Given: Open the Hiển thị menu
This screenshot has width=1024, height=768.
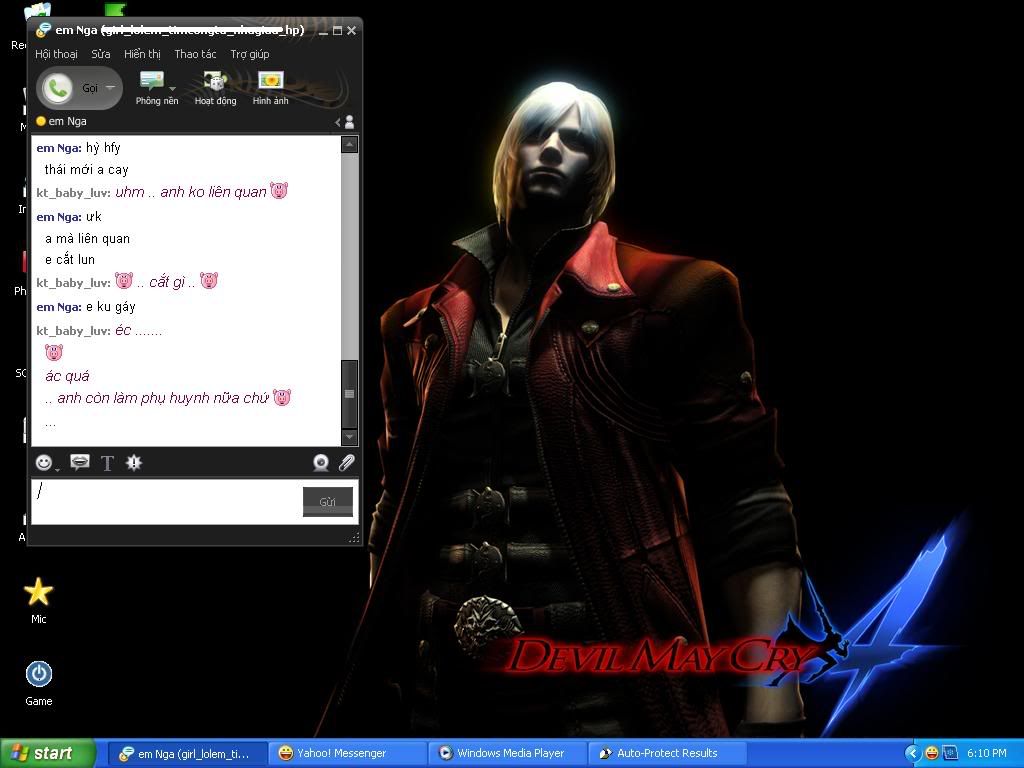Looking at the screenshot, I should 142,54.
